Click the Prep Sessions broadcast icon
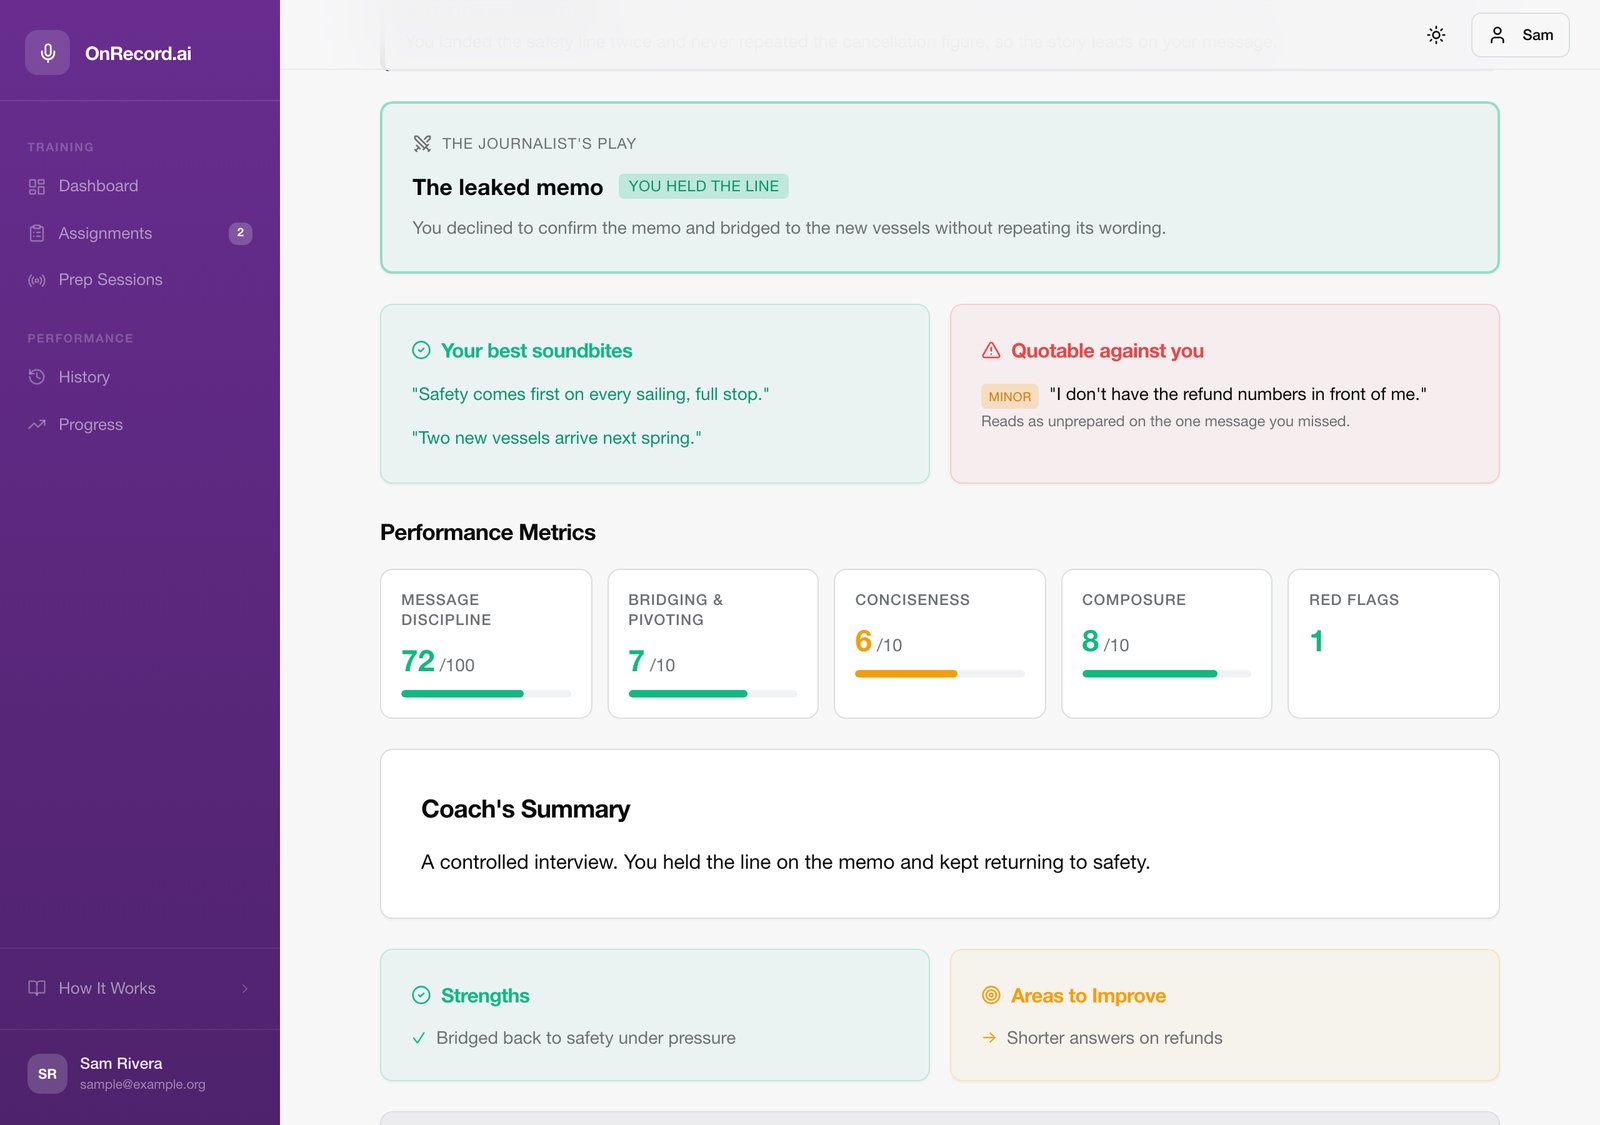The height and width of the screenshot is (1125, 1600). pos(37,280)
